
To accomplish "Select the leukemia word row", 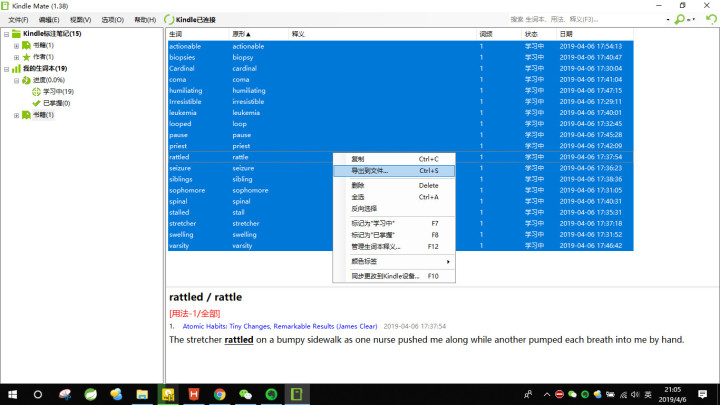I will pos(400,112).
